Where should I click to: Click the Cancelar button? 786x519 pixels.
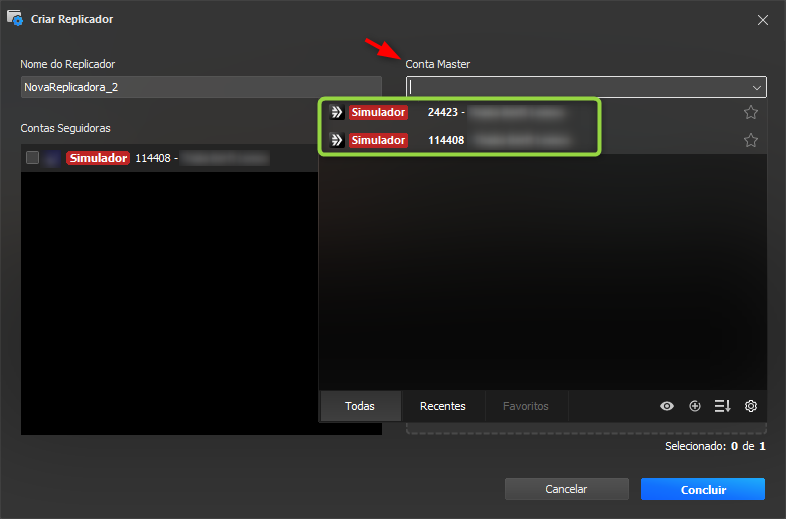point(566,489)
